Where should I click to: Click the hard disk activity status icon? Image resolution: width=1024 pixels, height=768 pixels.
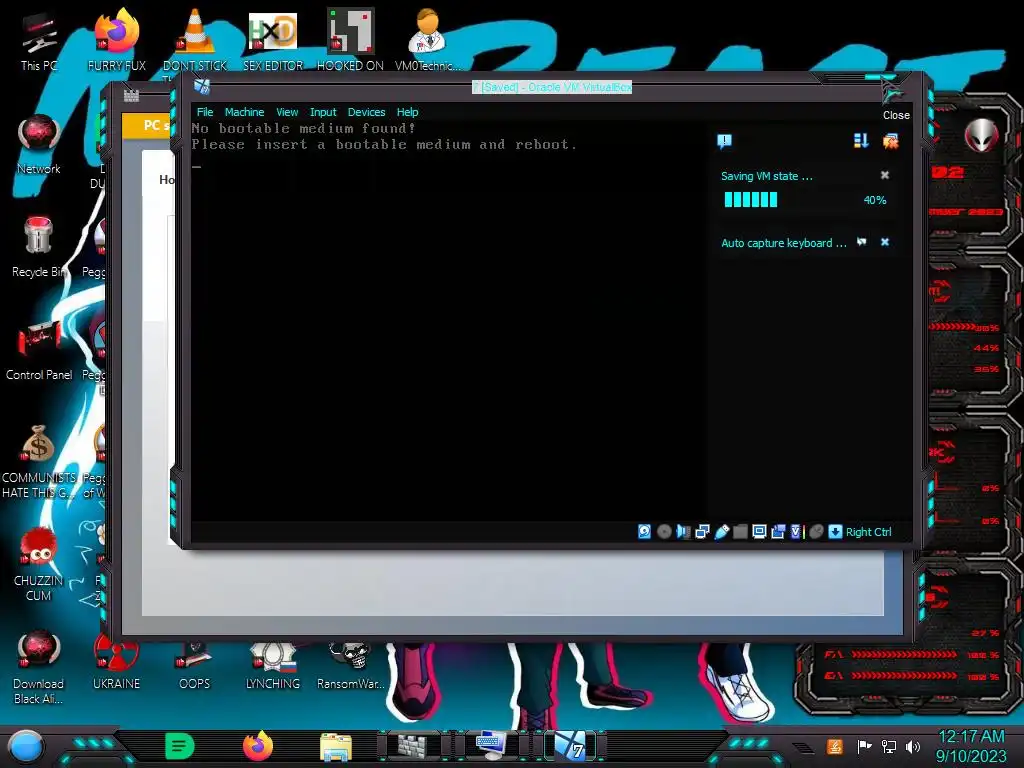pyautogui.click(x=644, y=532)
